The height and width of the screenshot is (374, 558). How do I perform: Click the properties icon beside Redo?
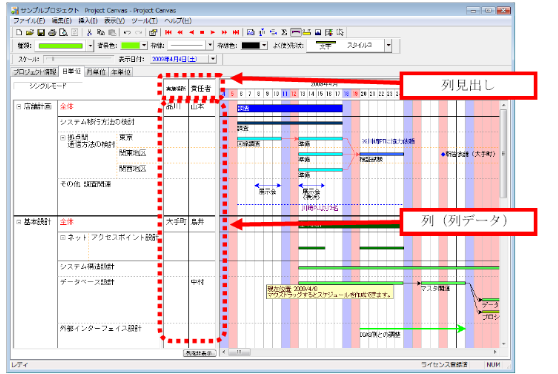point(153,32)
